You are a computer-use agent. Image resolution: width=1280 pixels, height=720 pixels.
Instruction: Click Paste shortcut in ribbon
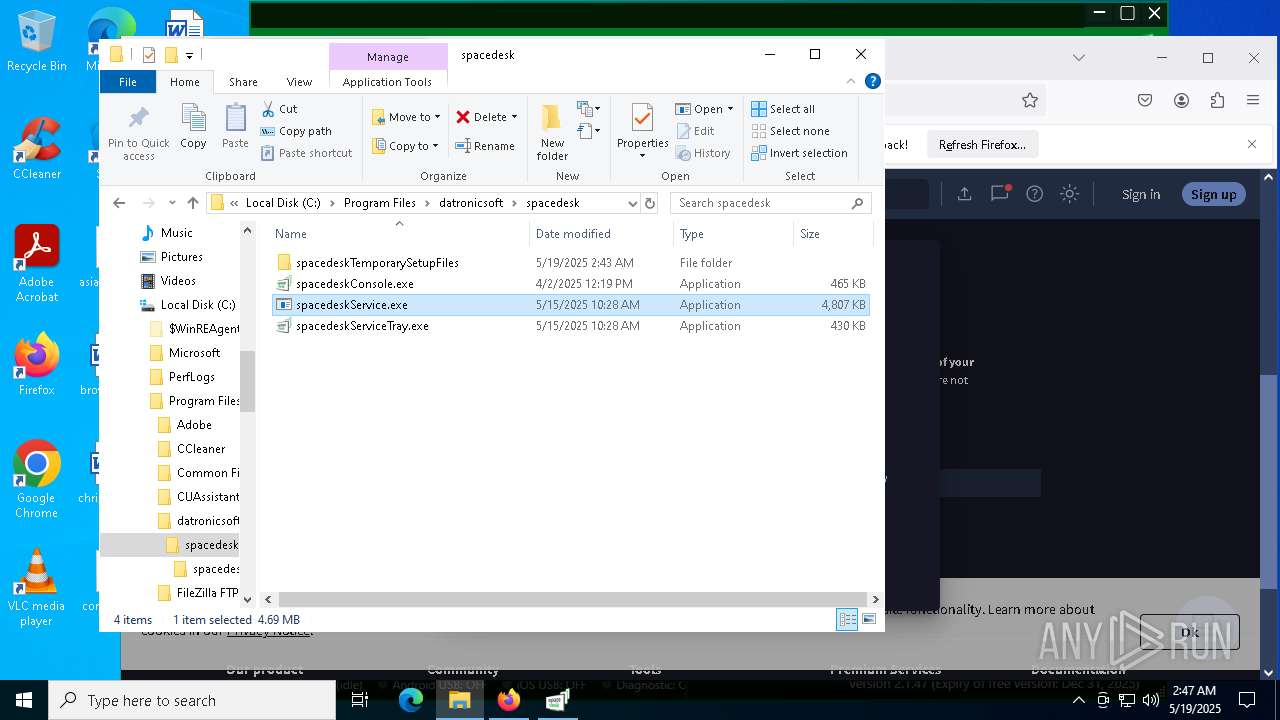point(306,153)
